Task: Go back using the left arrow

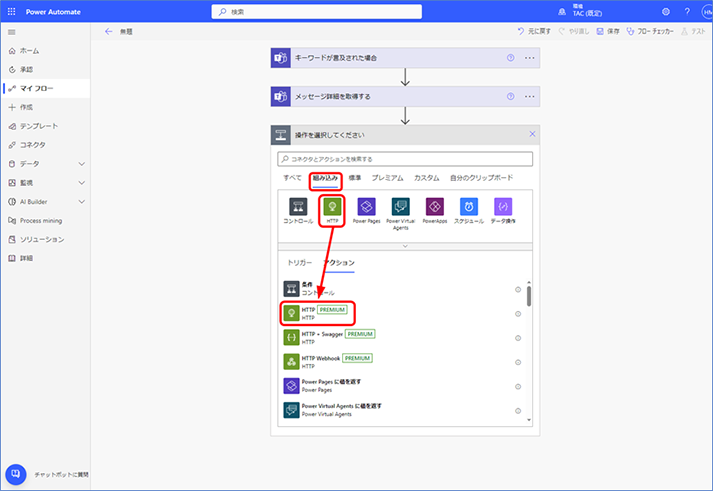Action: click(x=108, y=31)
